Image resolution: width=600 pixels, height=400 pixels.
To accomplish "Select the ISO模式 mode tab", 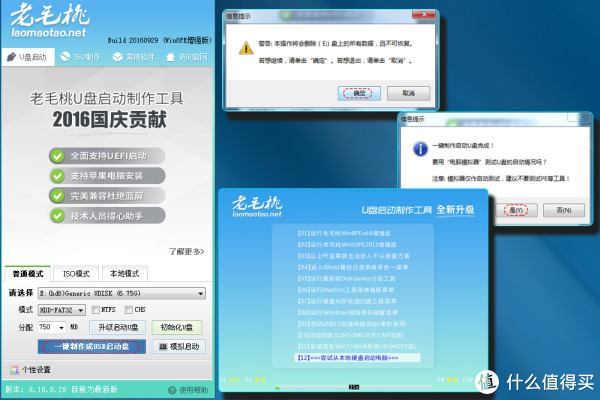I will [76, 274].
